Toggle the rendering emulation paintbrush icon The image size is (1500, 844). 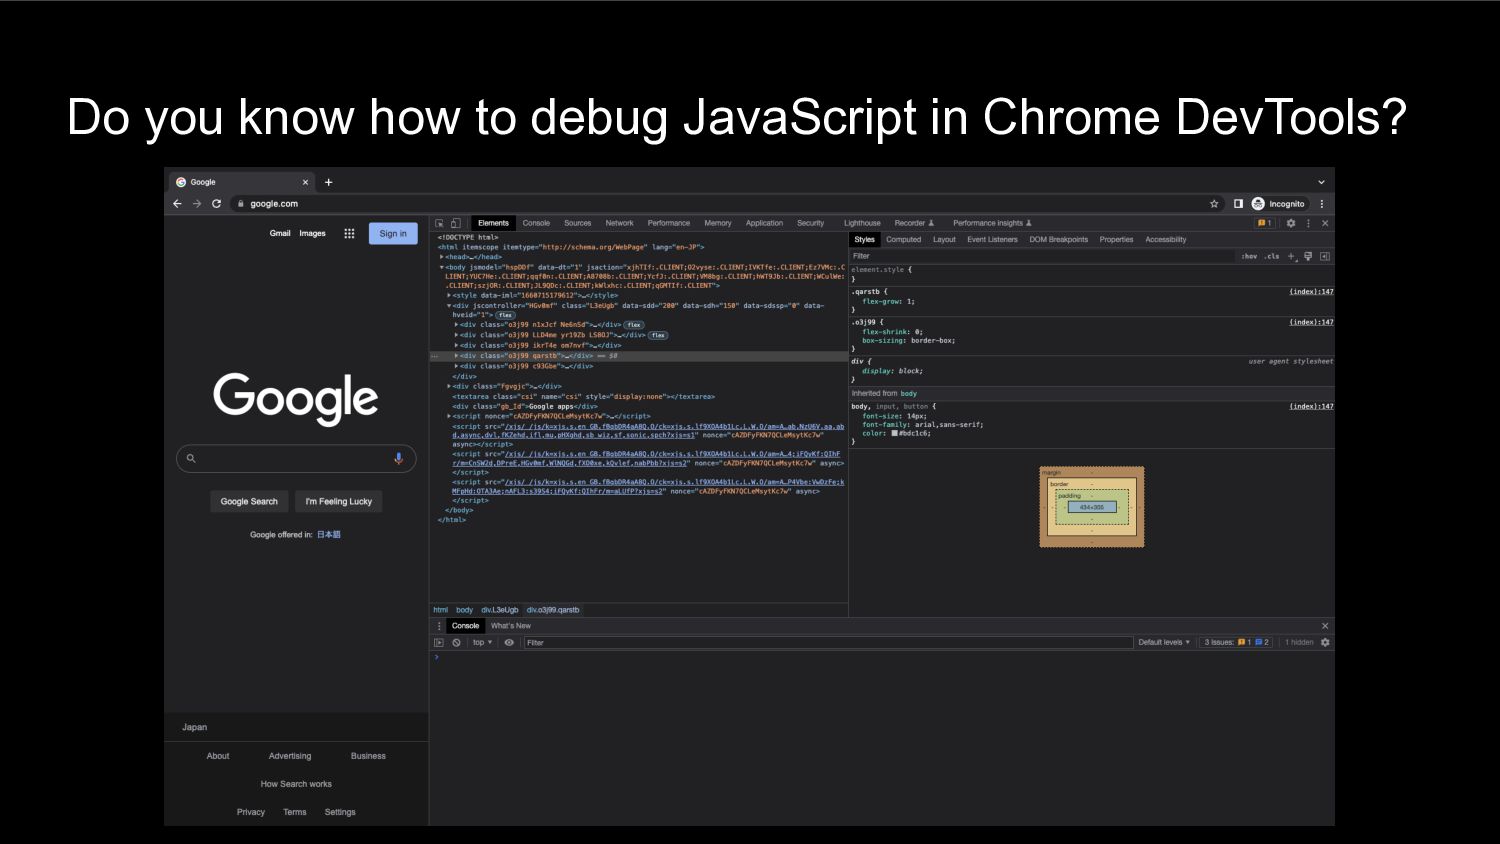point(1308,256)
